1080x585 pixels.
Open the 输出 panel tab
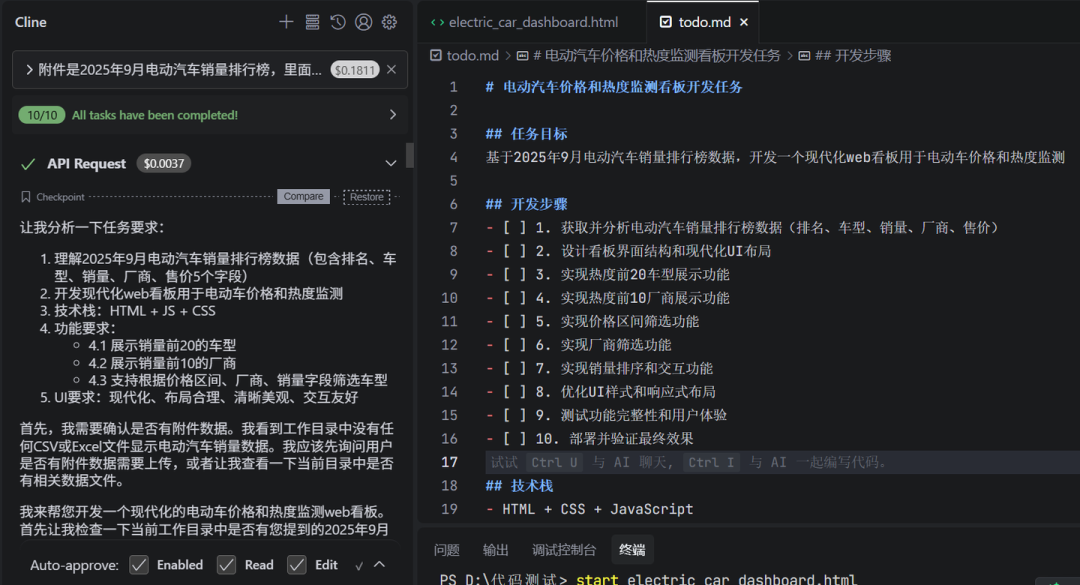(x=495, y=550)
